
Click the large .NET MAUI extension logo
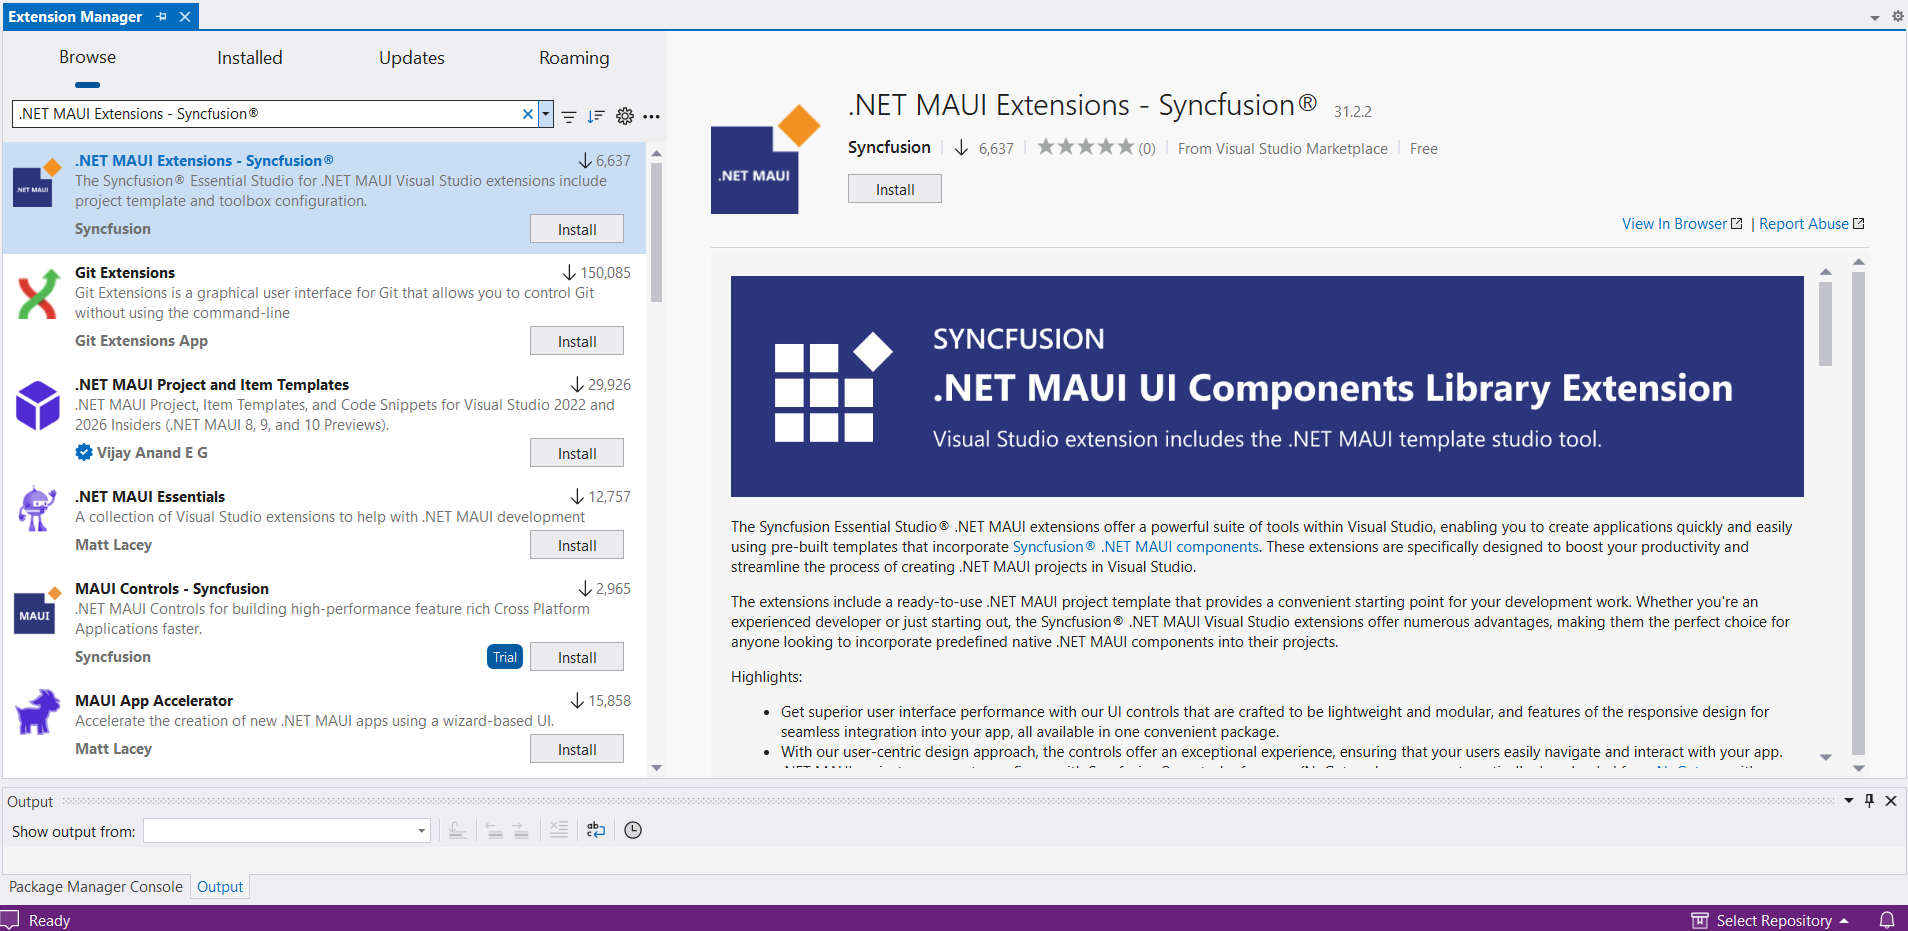[x=765, y=160]
